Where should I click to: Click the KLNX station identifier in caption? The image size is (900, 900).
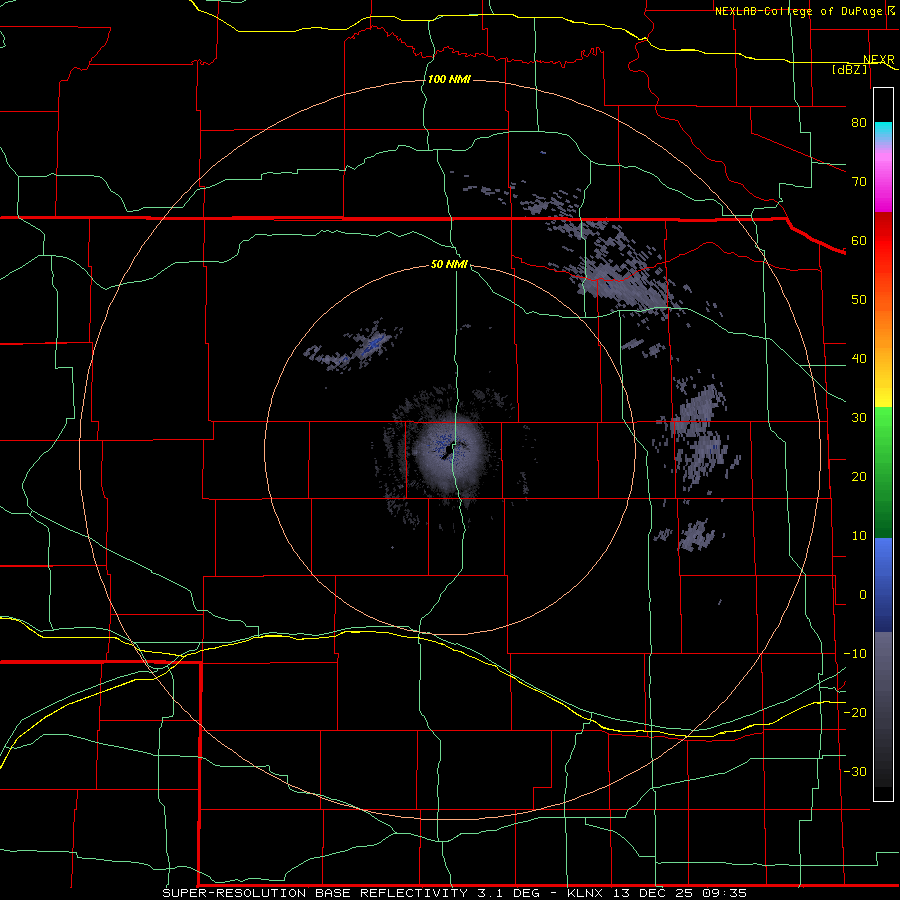[587, 893]
